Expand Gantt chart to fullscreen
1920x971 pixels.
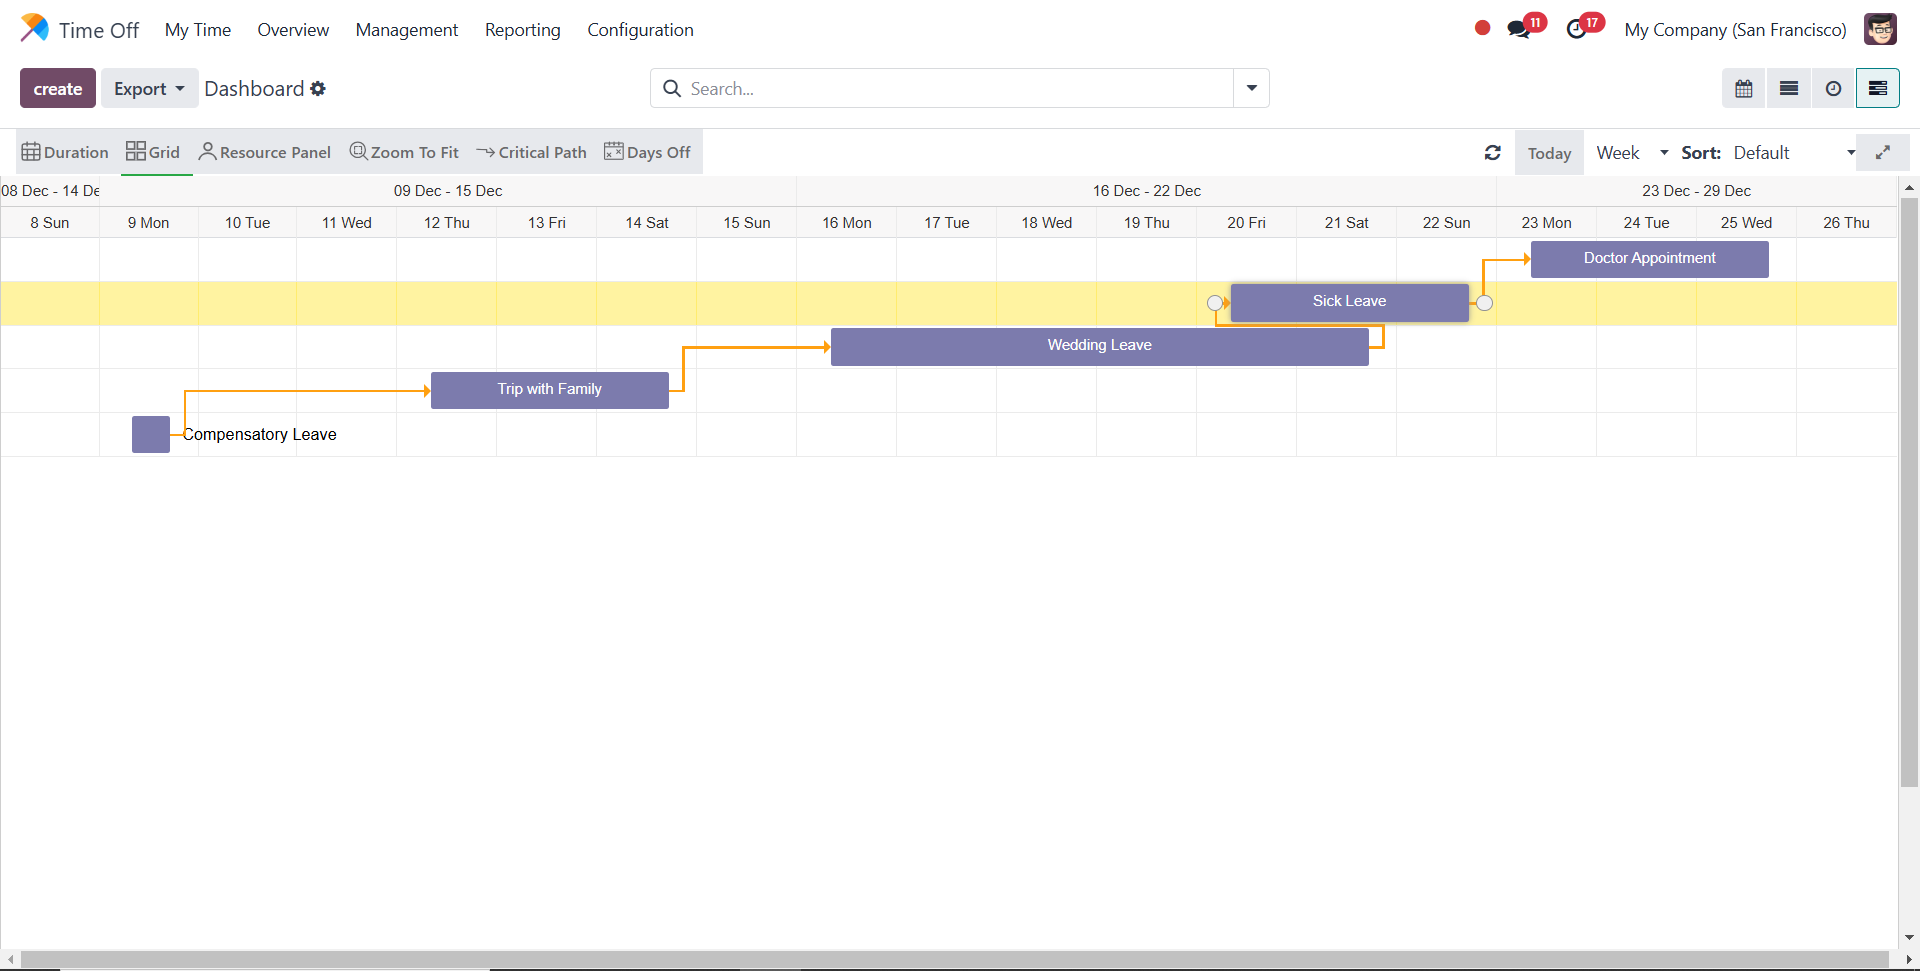pyautogui.click(x=1882, y=153)
